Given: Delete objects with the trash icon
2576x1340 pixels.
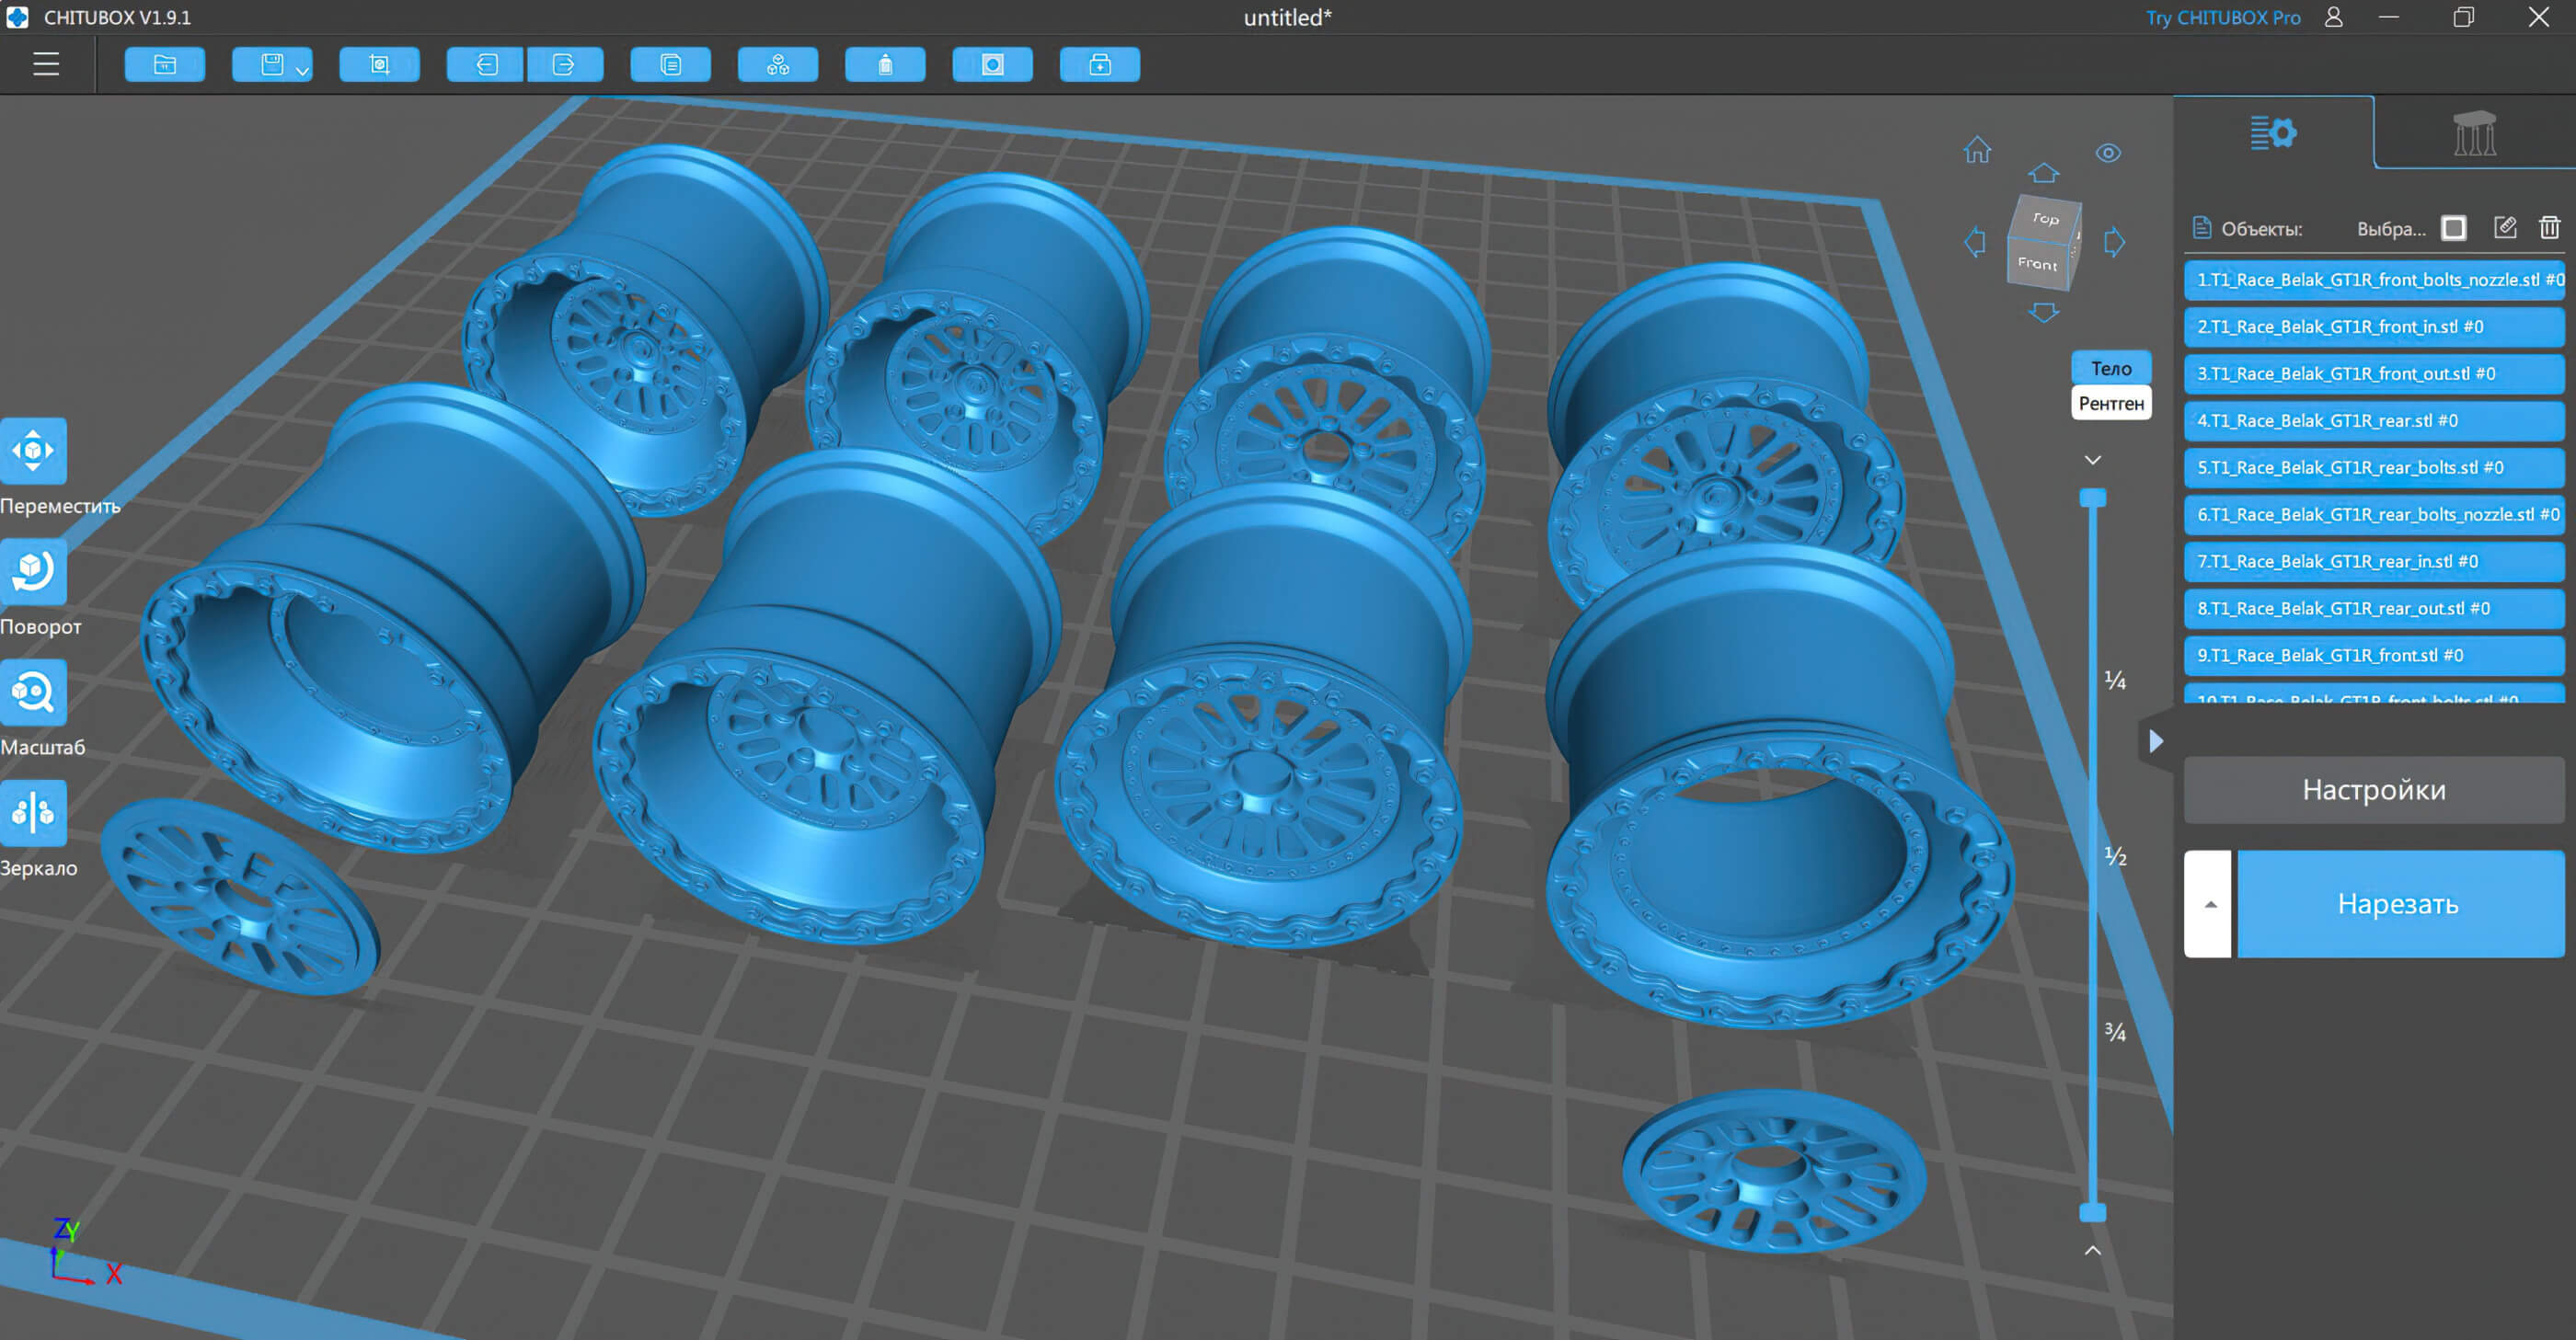Looking at the screenshot, I should click(2549, 228).
